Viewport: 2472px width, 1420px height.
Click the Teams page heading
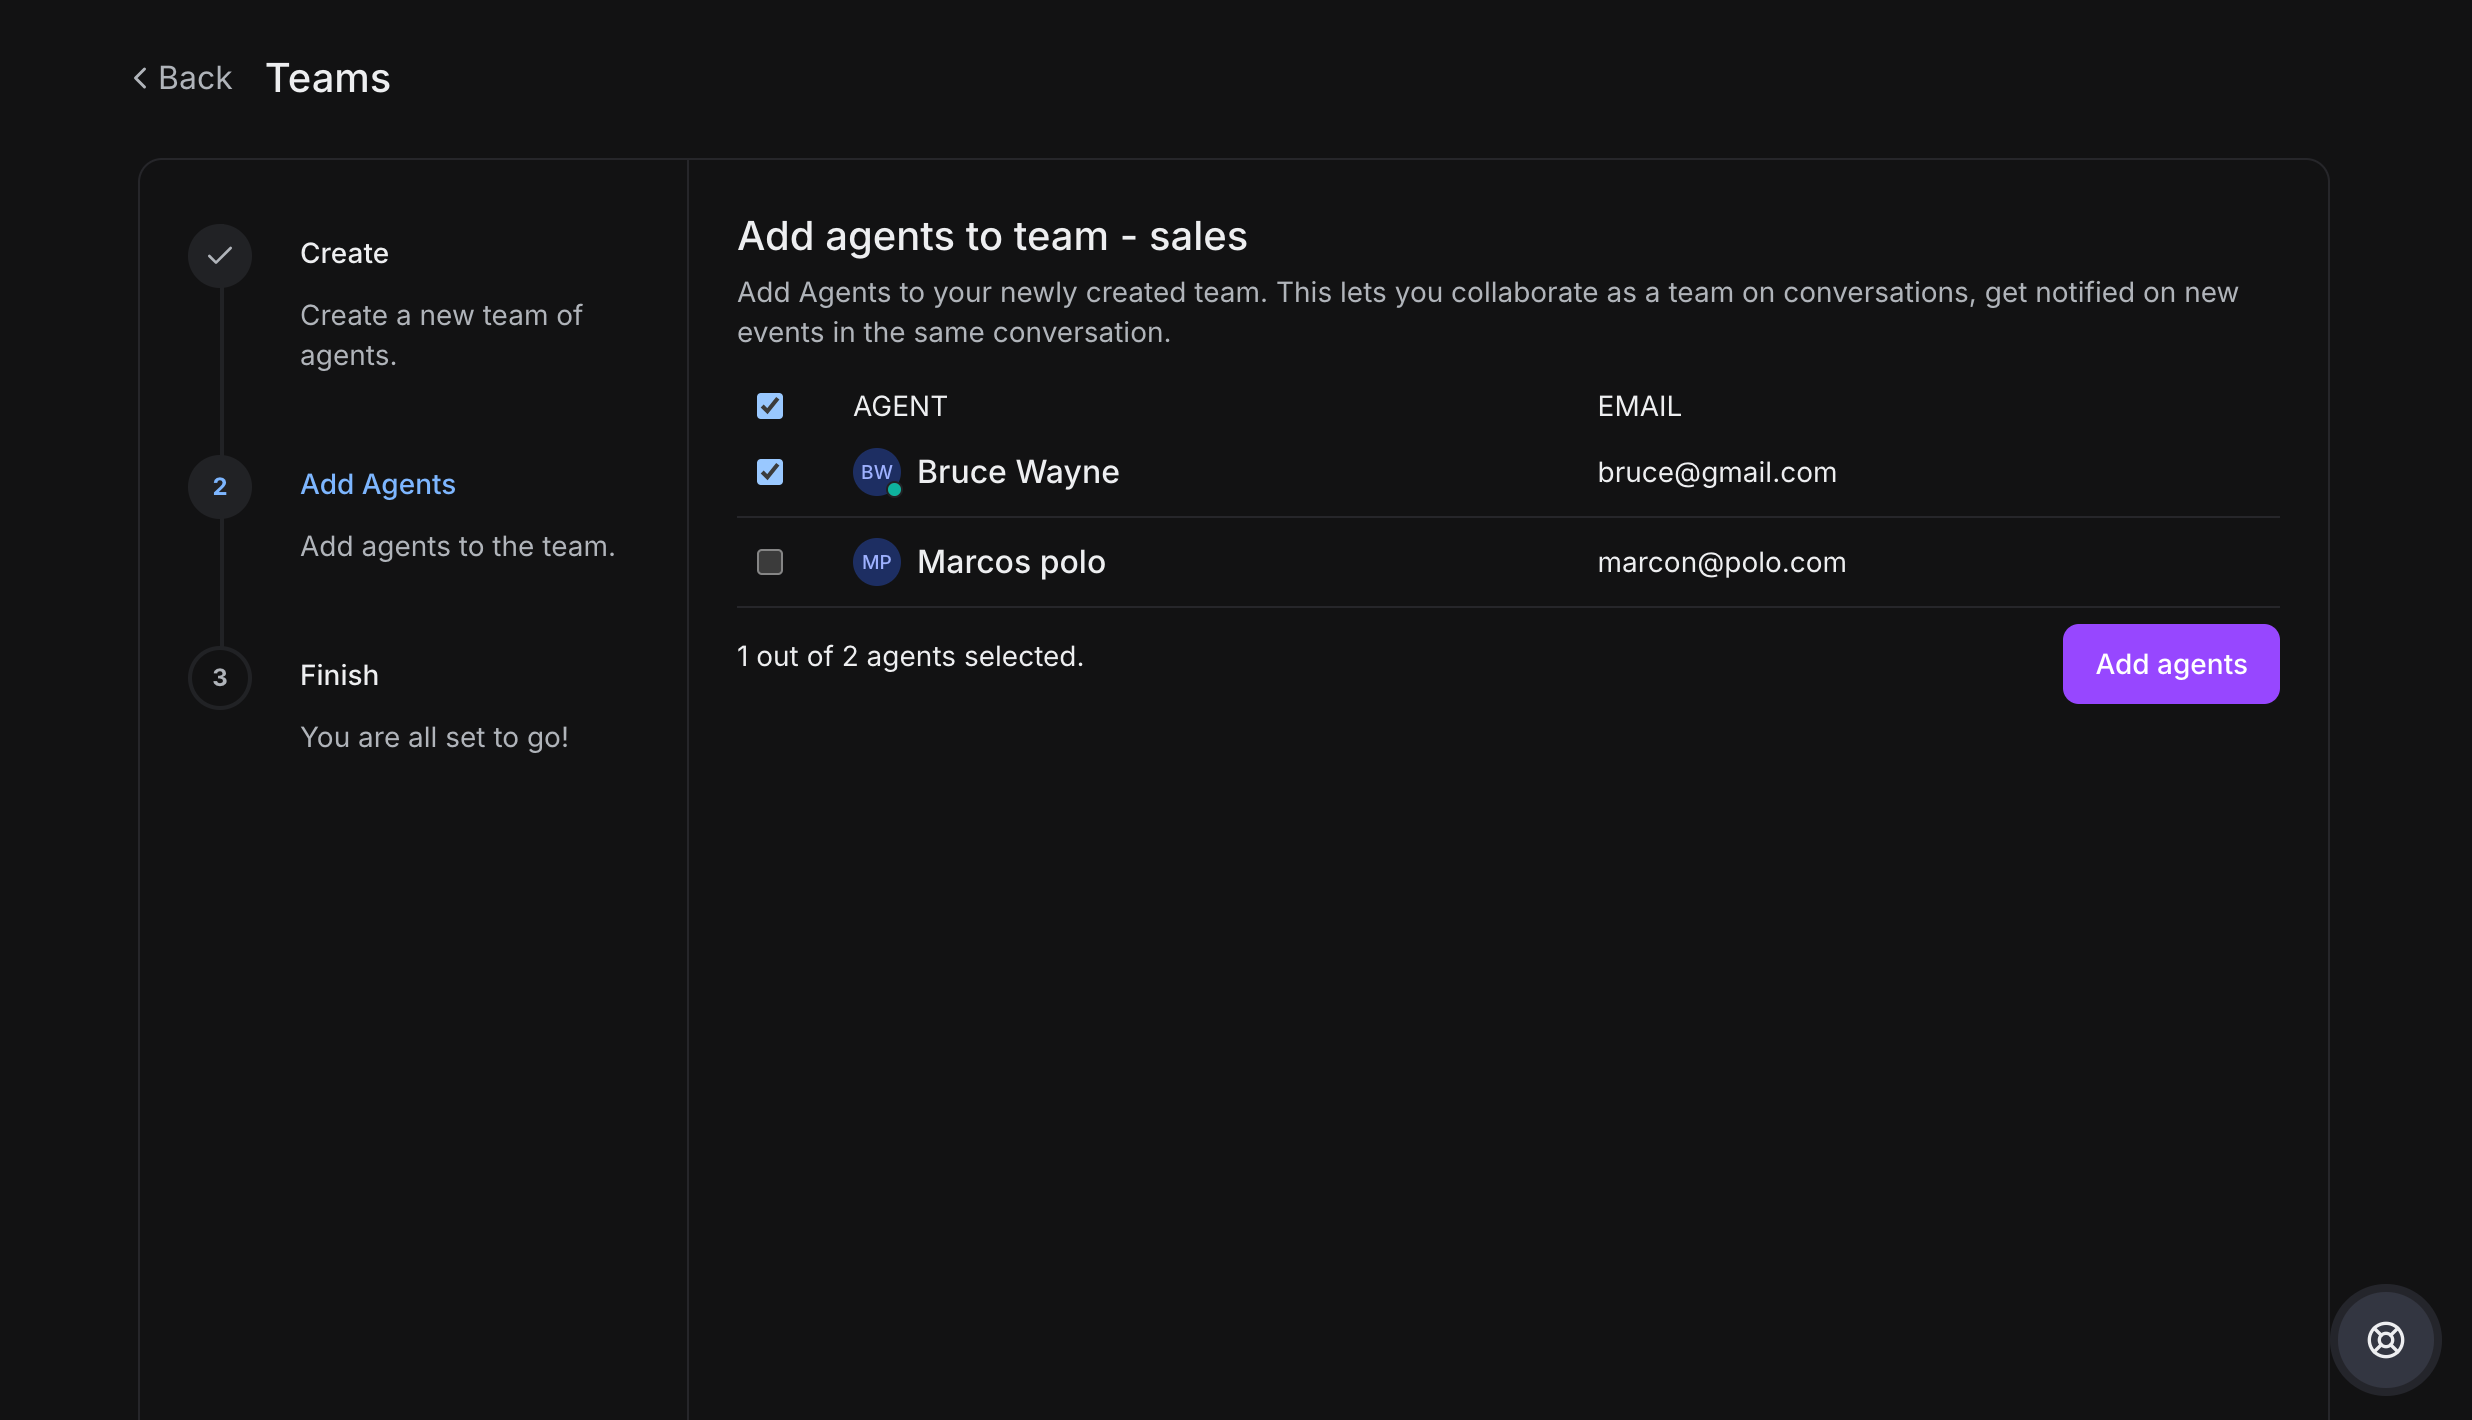click(x=328, y=78)
